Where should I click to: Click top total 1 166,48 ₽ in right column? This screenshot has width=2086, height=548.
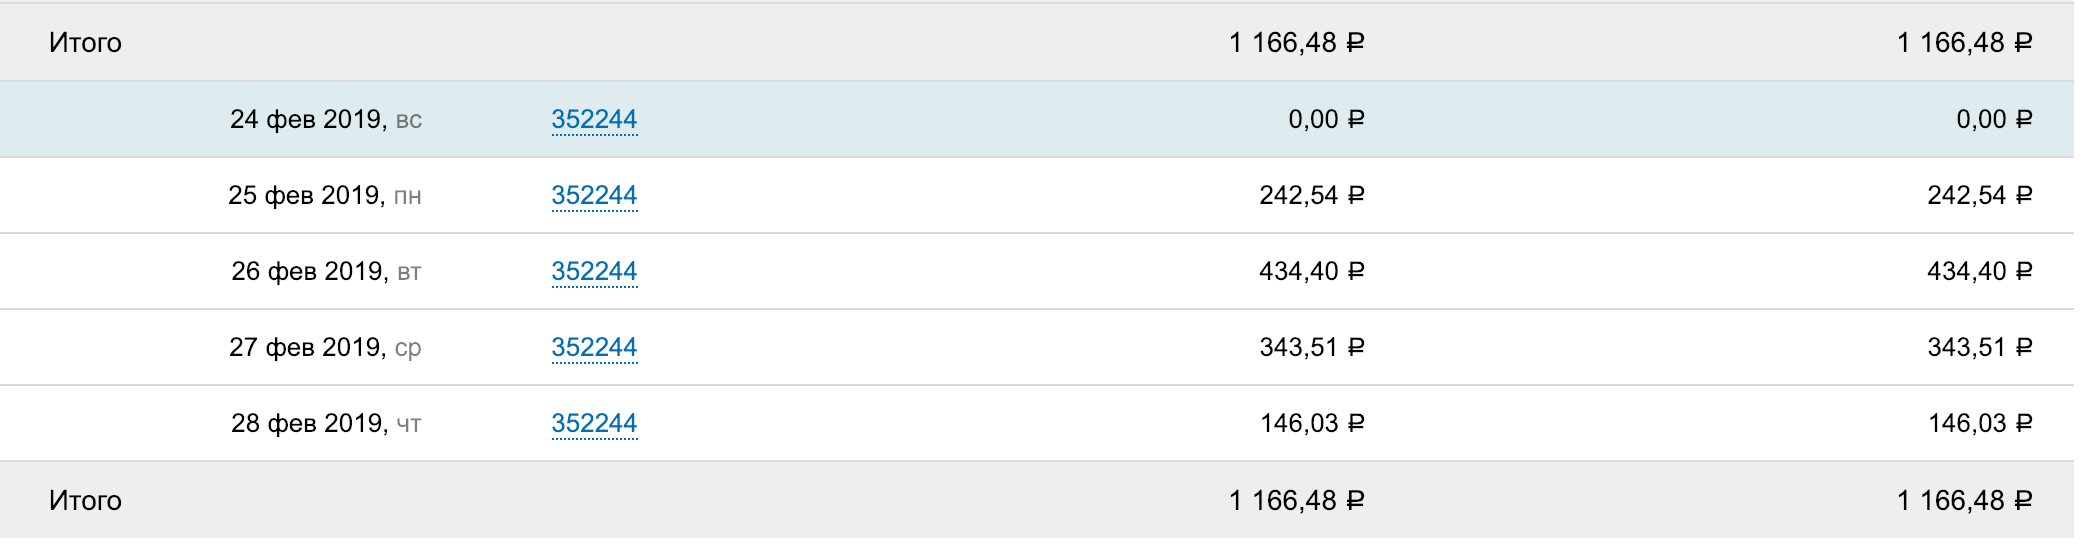tap(1965, 43)
